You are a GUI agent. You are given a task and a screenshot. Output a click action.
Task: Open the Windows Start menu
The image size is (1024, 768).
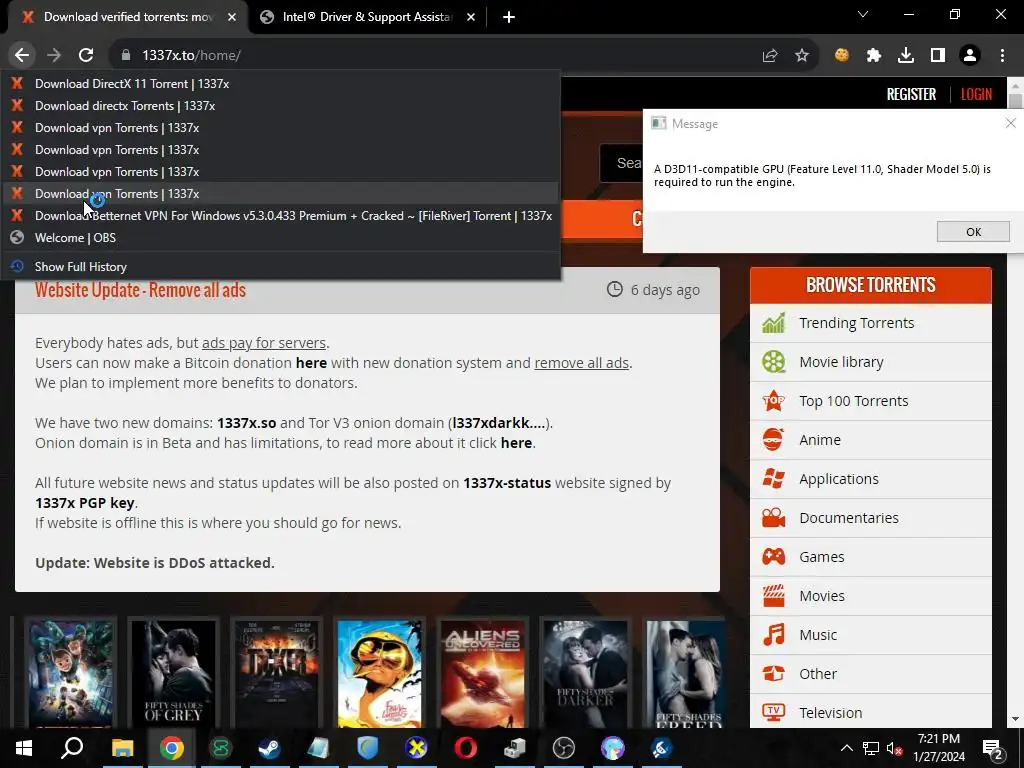(x=24, y=748)
